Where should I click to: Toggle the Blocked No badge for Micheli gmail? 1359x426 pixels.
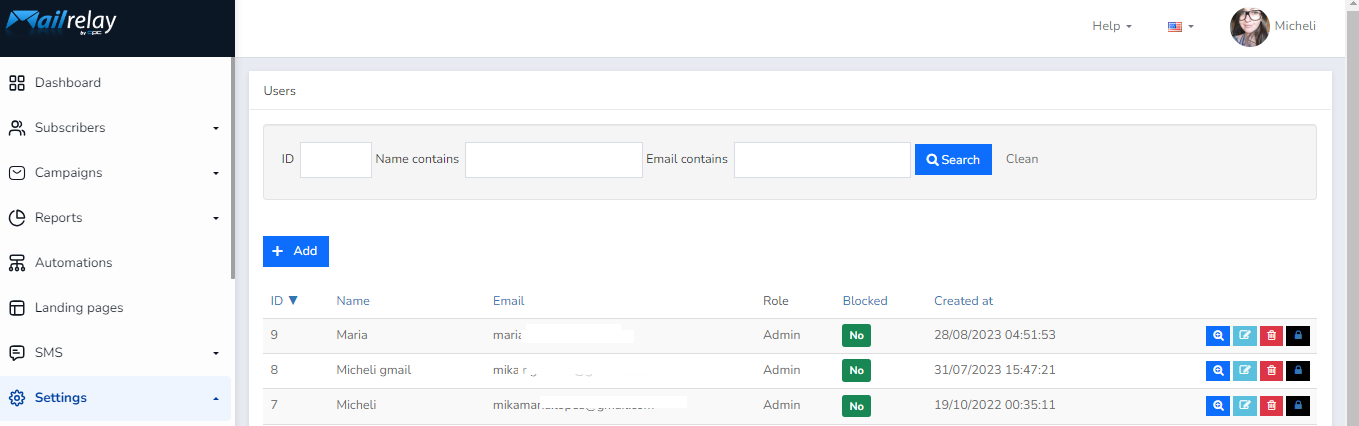click(x=856, y=371)
